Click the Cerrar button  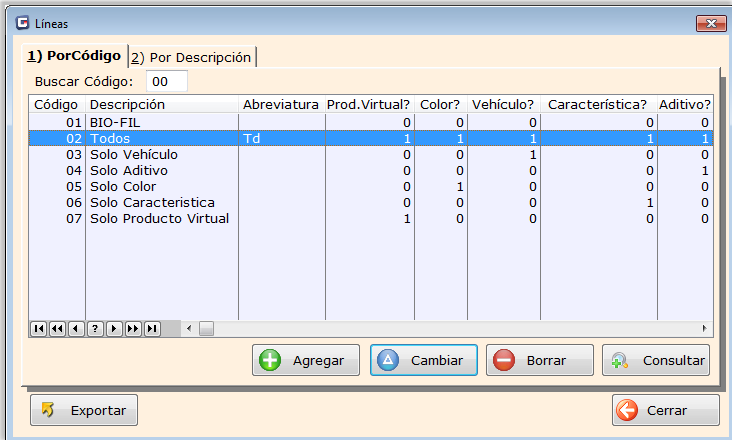(665, 410)
